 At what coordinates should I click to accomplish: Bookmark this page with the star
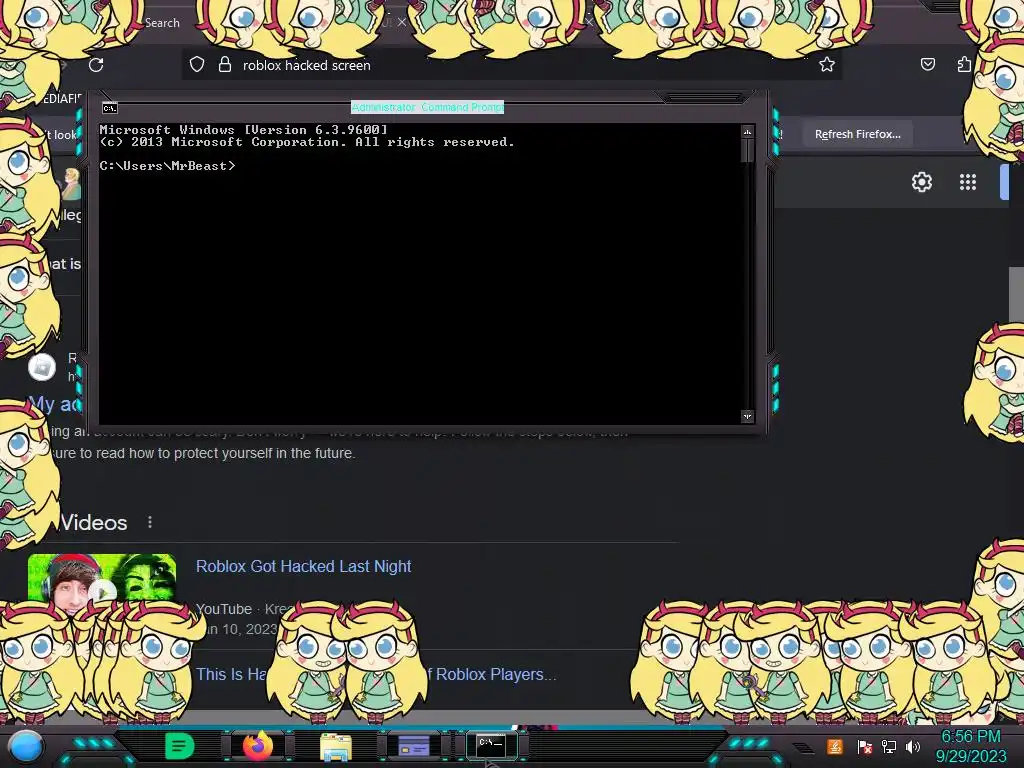(x=827, y=65)
